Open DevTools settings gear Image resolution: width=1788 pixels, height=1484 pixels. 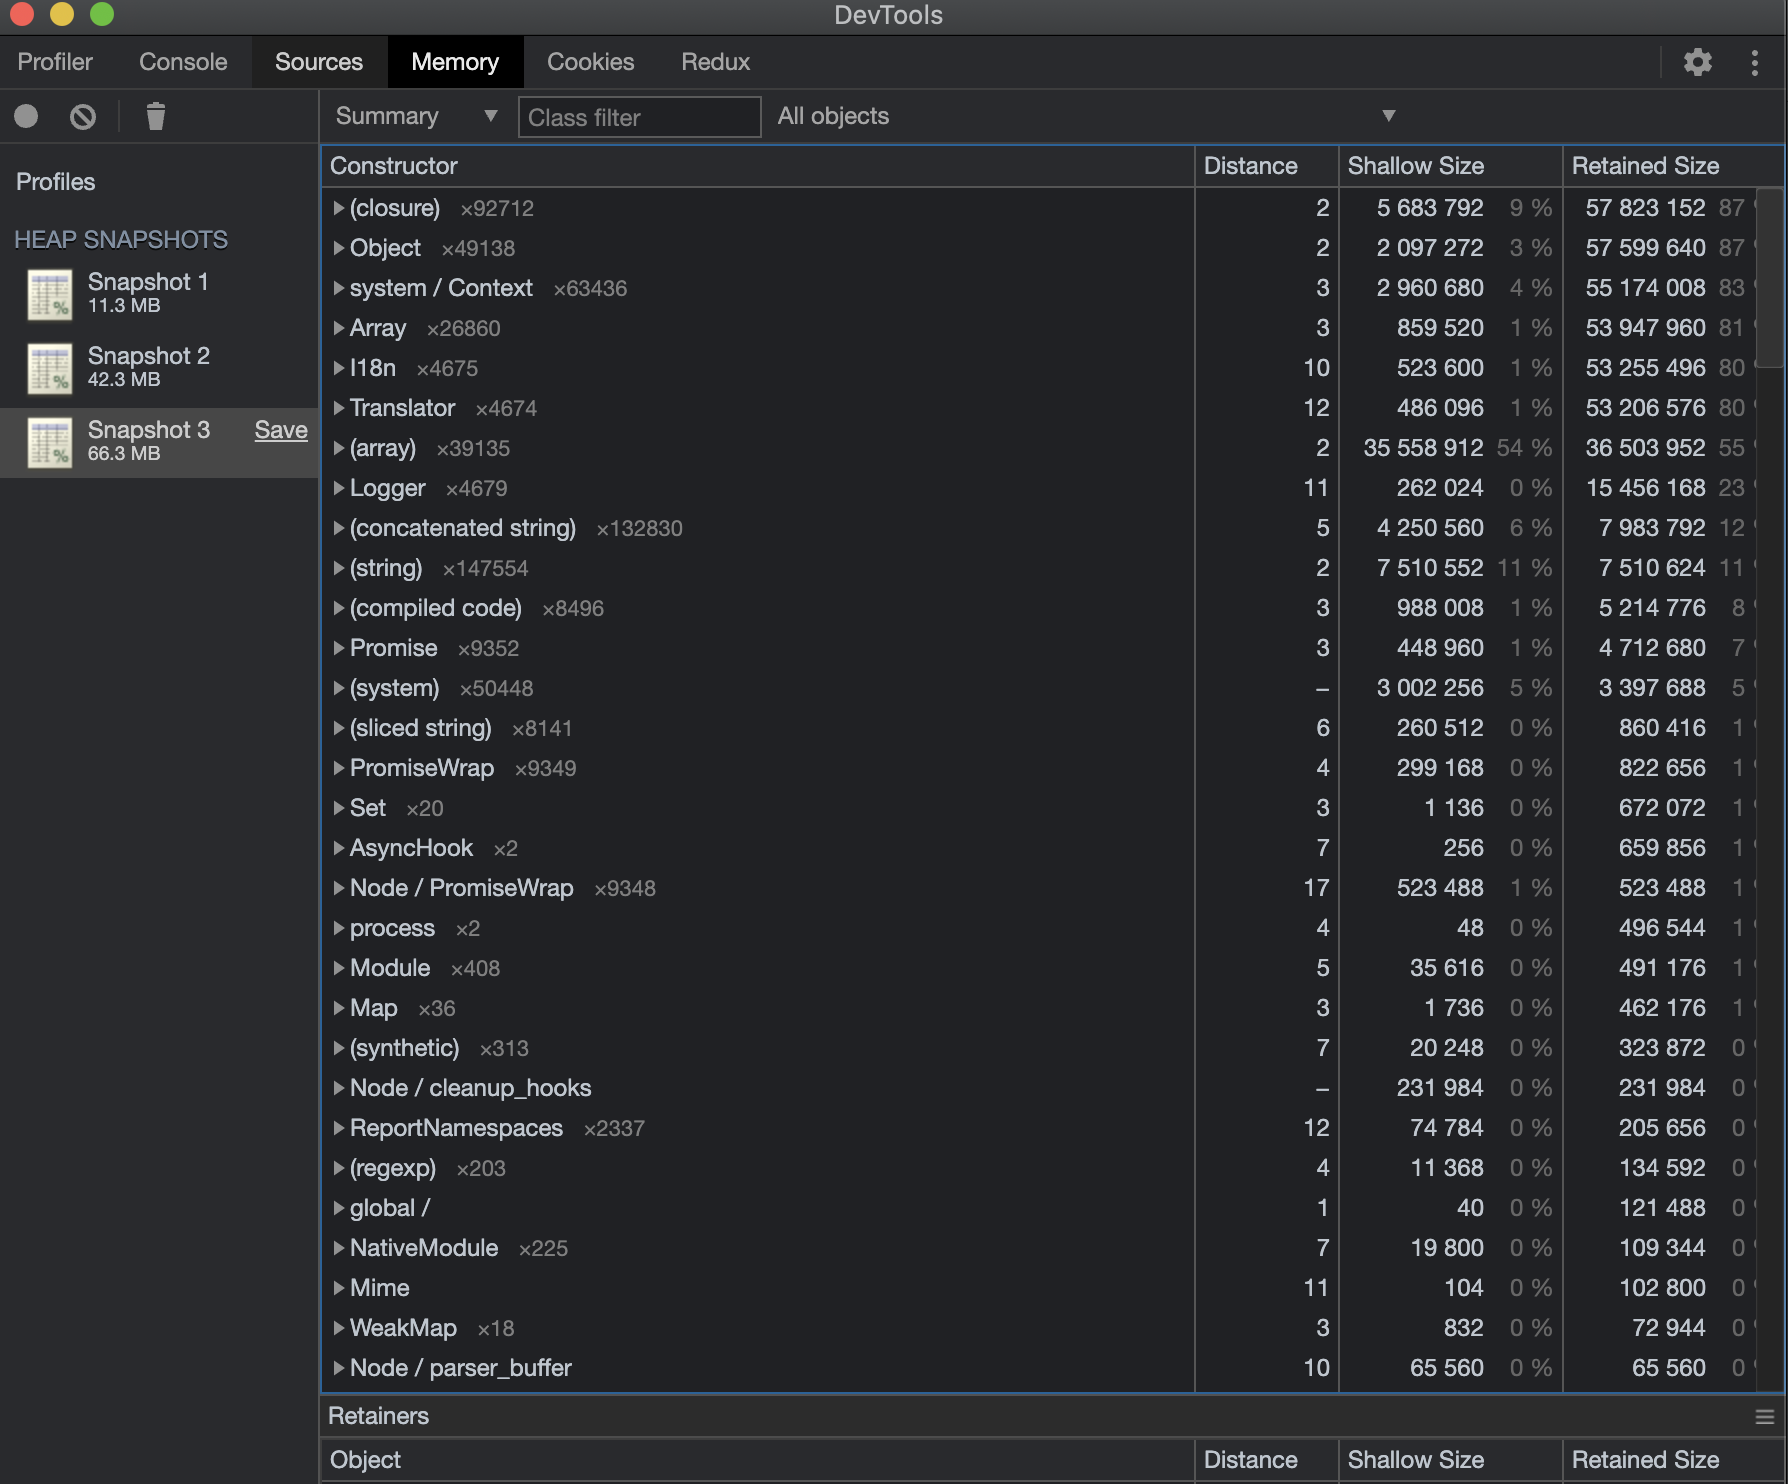click(x=1697, y=62)
